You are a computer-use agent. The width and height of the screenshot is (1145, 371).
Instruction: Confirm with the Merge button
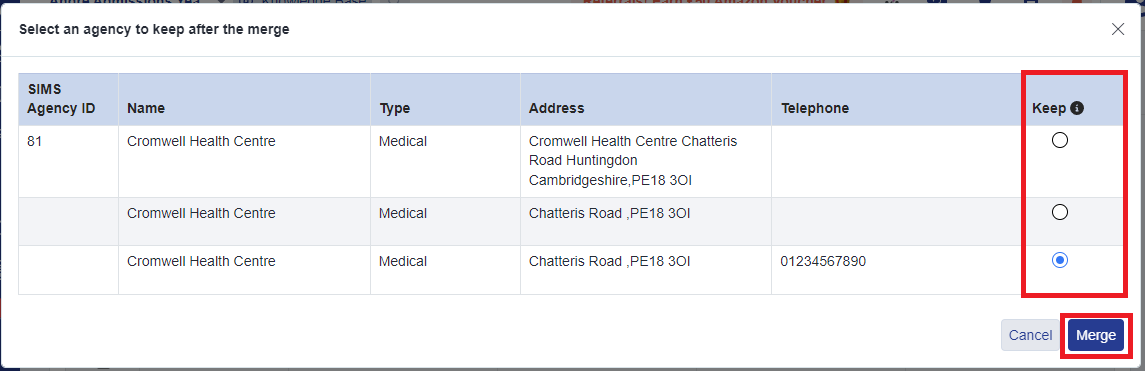[1096, 335]
